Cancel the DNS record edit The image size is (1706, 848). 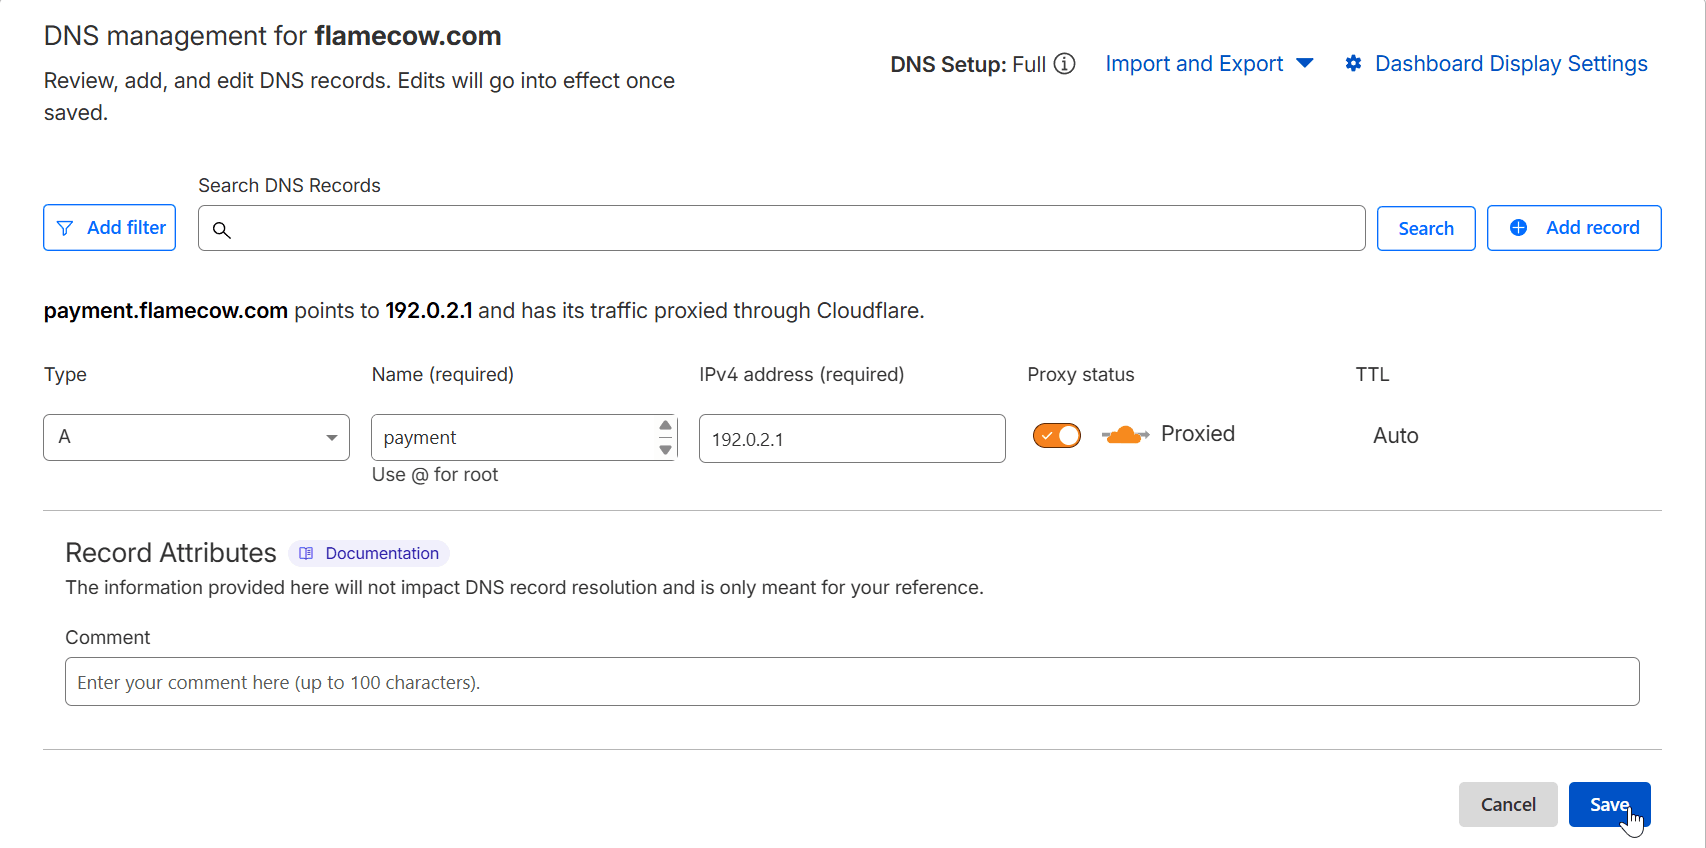1507,804
